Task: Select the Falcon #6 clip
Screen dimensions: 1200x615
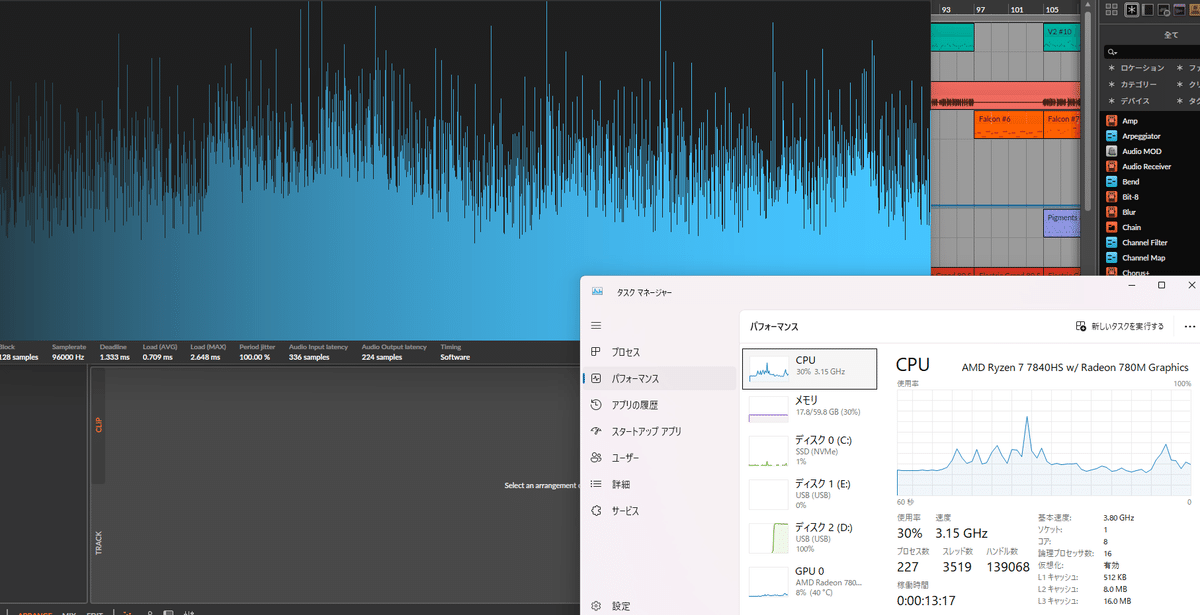Action: pos(1007,125)
